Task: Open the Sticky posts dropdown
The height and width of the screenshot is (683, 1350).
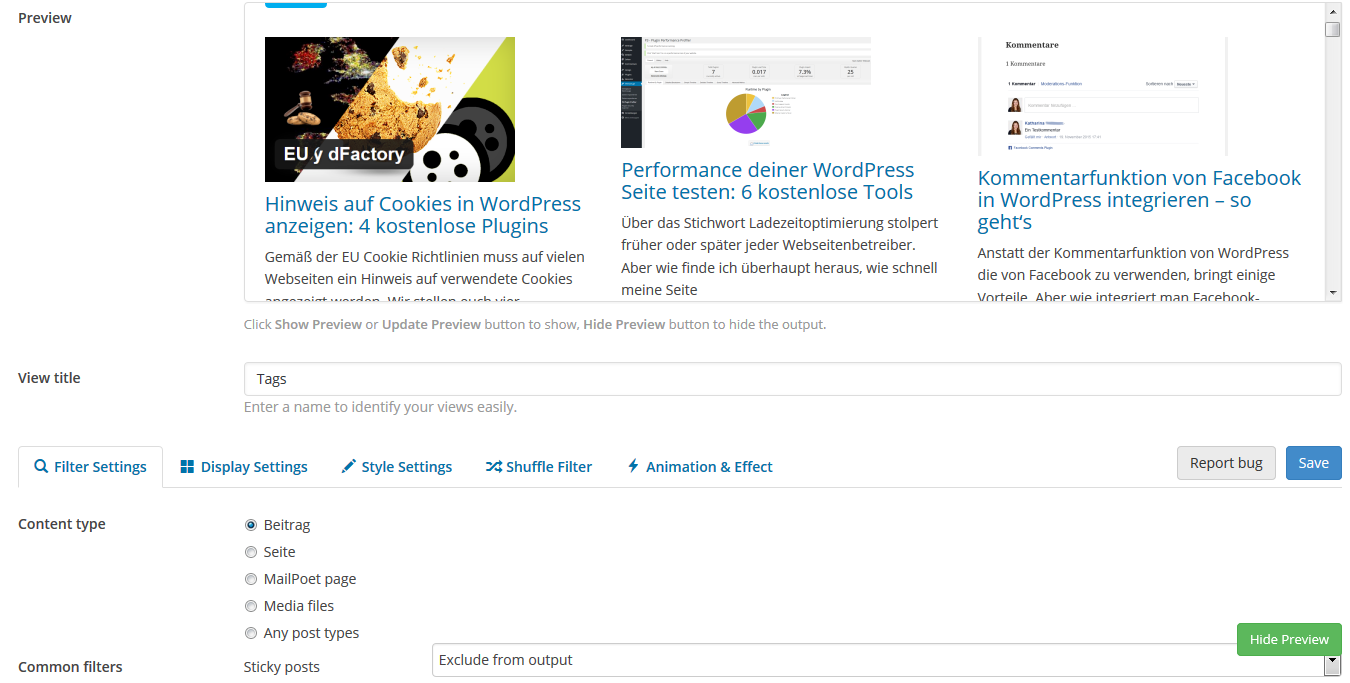Action: pyautogui.click(x=886, y=660)
